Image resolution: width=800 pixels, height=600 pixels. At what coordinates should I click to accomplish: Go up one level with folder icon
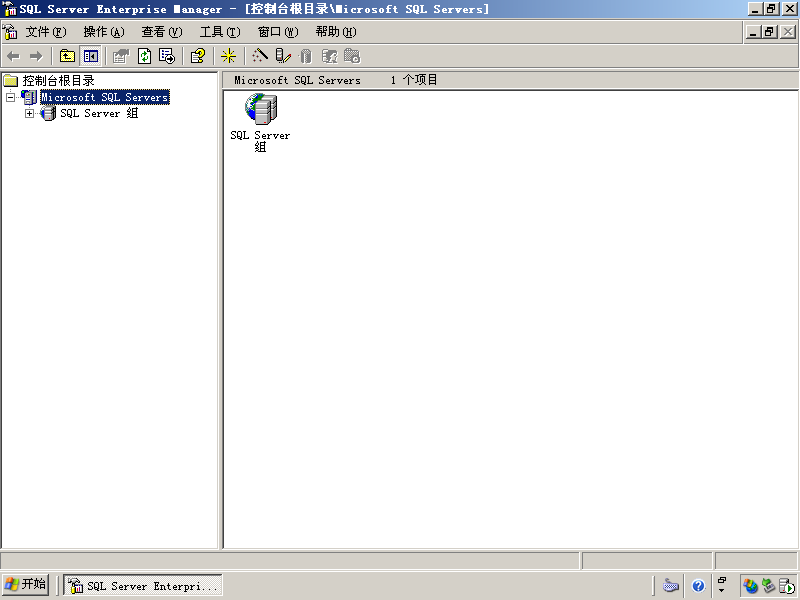[67, 56]
